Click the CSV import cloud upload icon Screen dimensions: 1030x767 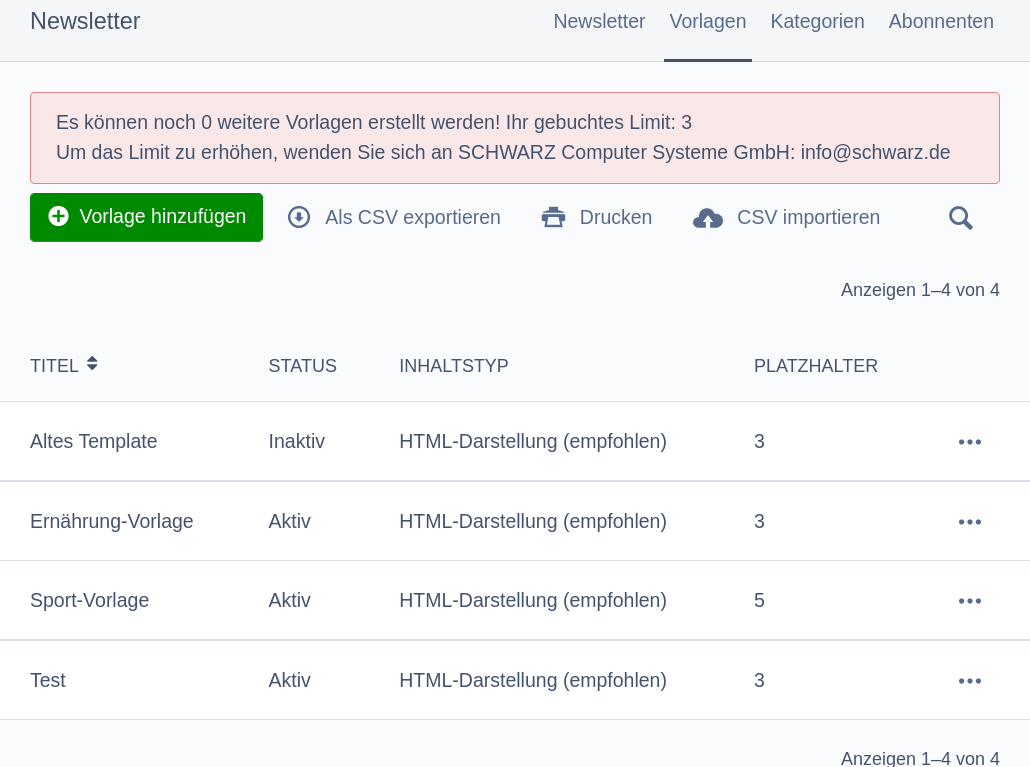click(707, 217)
